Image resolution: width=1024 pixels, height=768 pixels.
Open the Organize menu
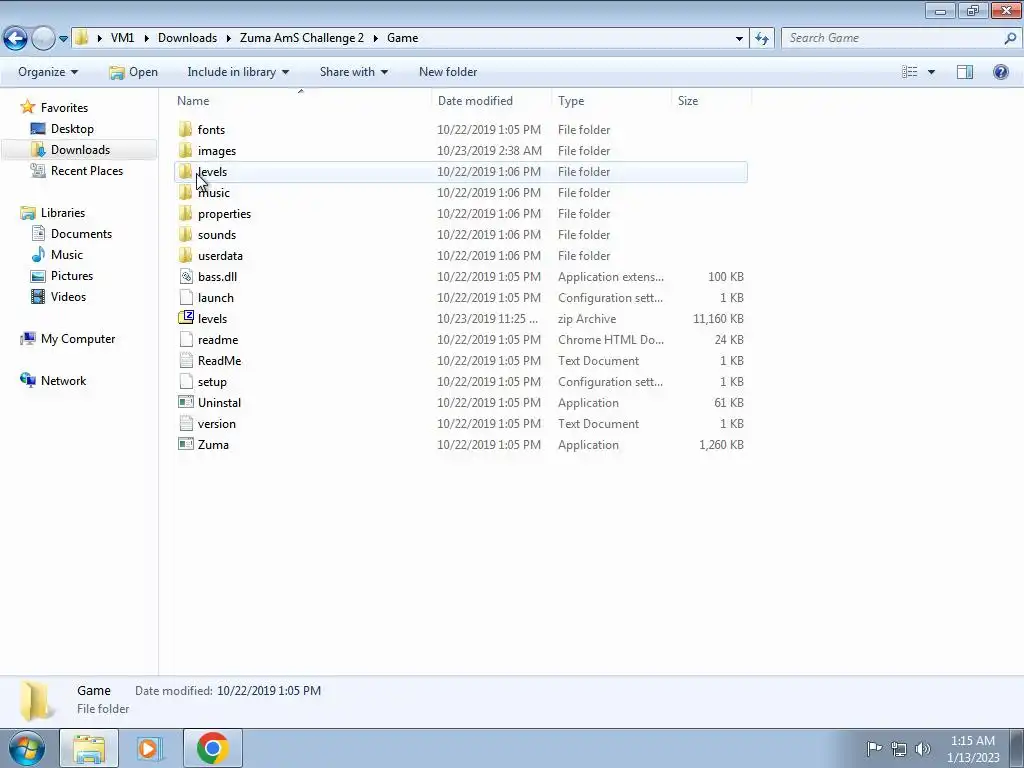[x=48, y=72]
